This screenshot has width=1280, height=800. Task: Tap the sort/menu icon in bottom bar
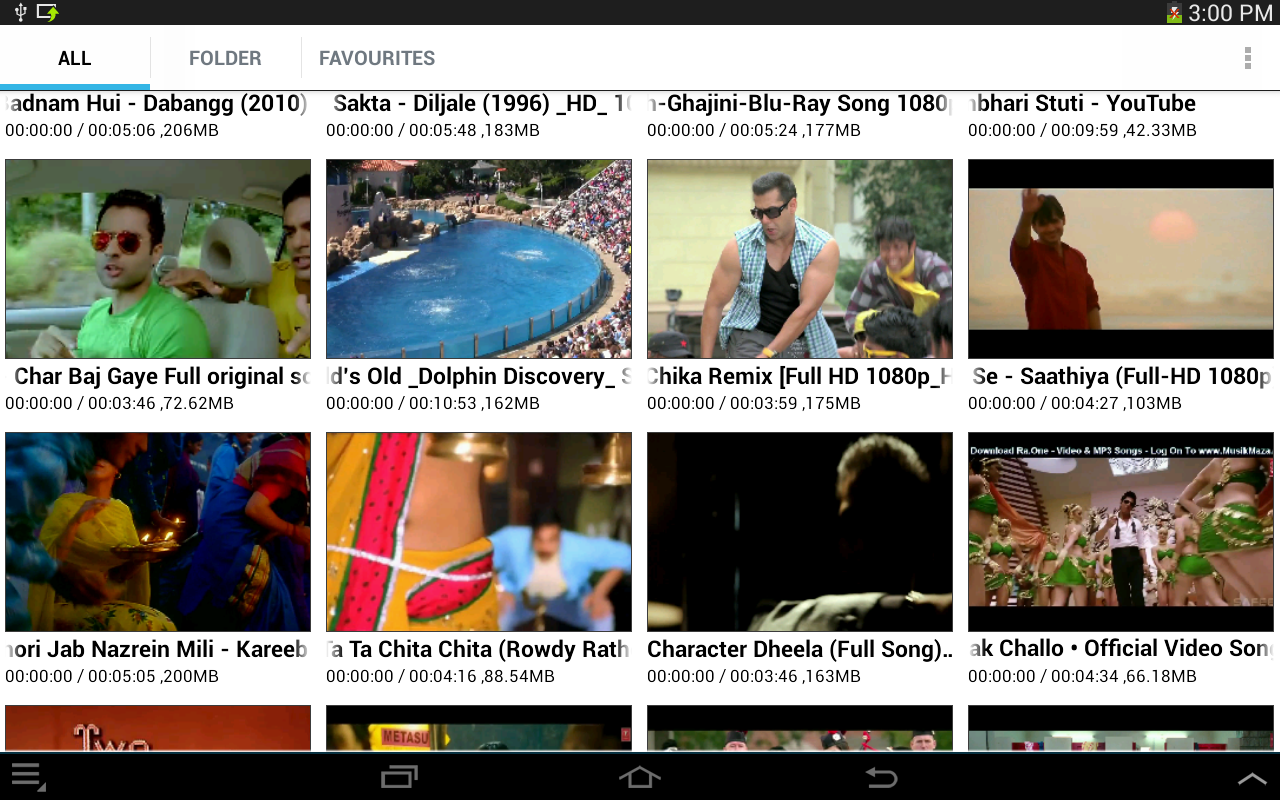[x=29, y=776]
